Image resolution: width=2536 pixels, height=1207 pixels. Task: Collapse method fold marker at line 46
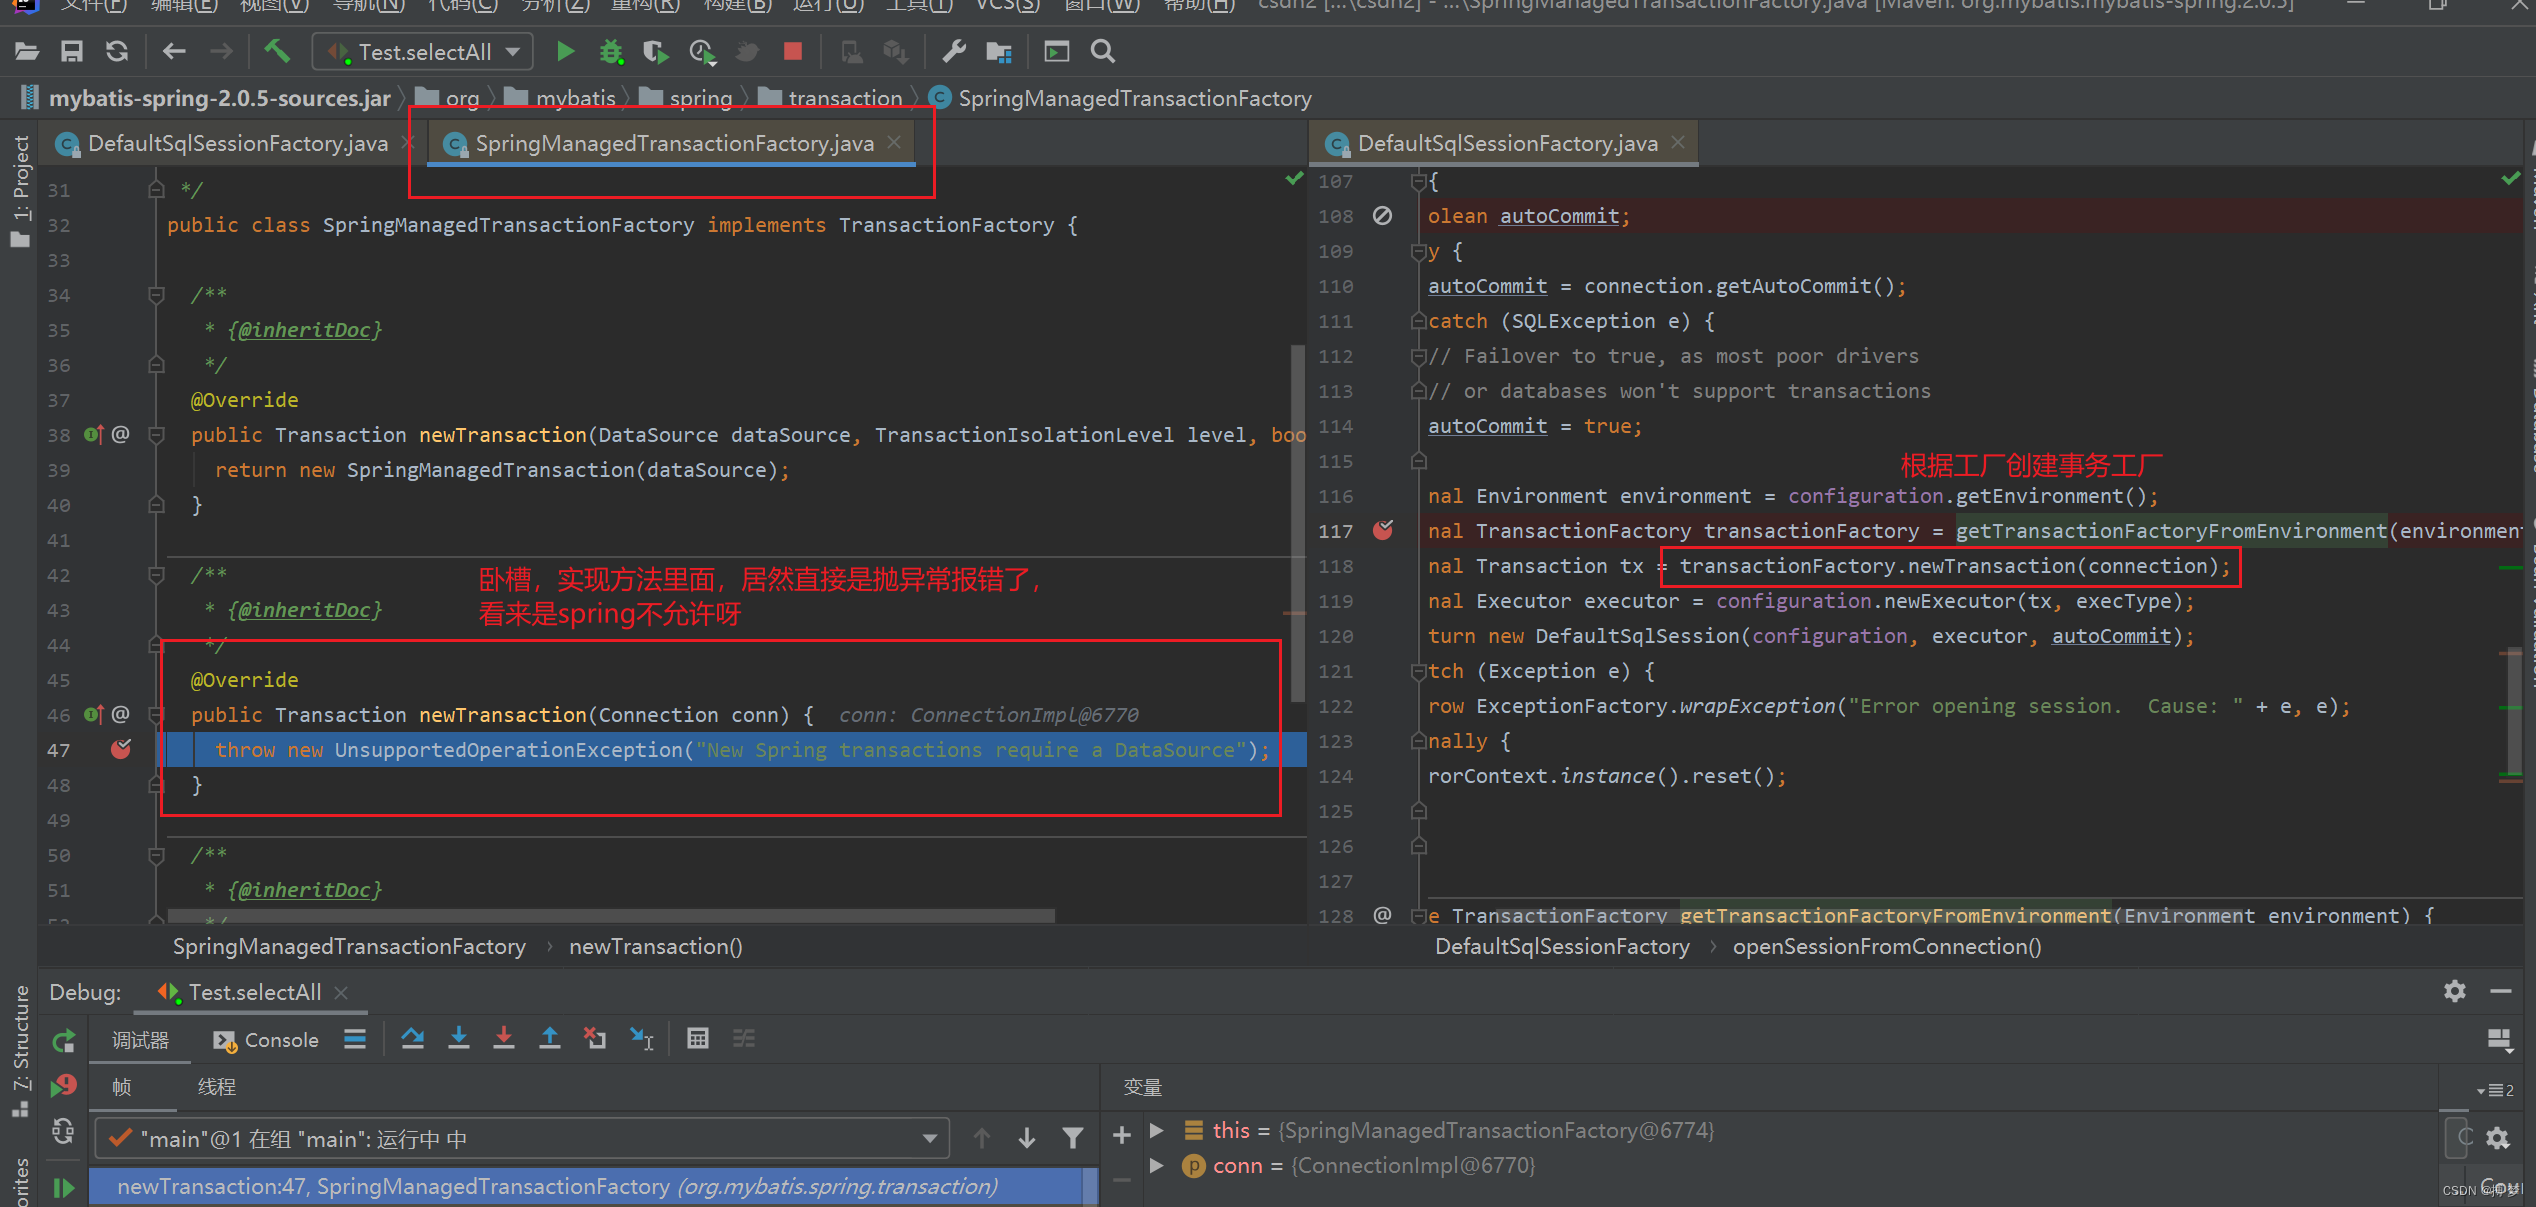pyautogui.click(x=156, y=714)
